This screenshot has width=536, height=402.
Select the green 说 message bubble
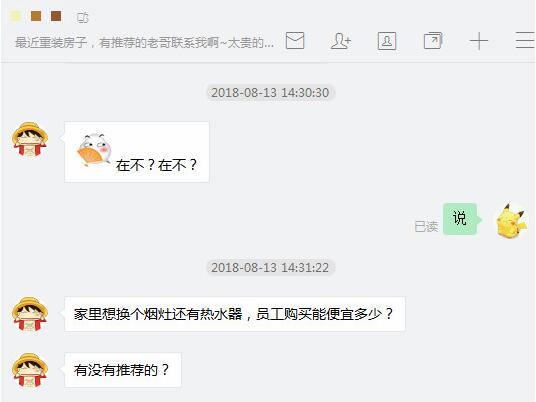(460, 219)
